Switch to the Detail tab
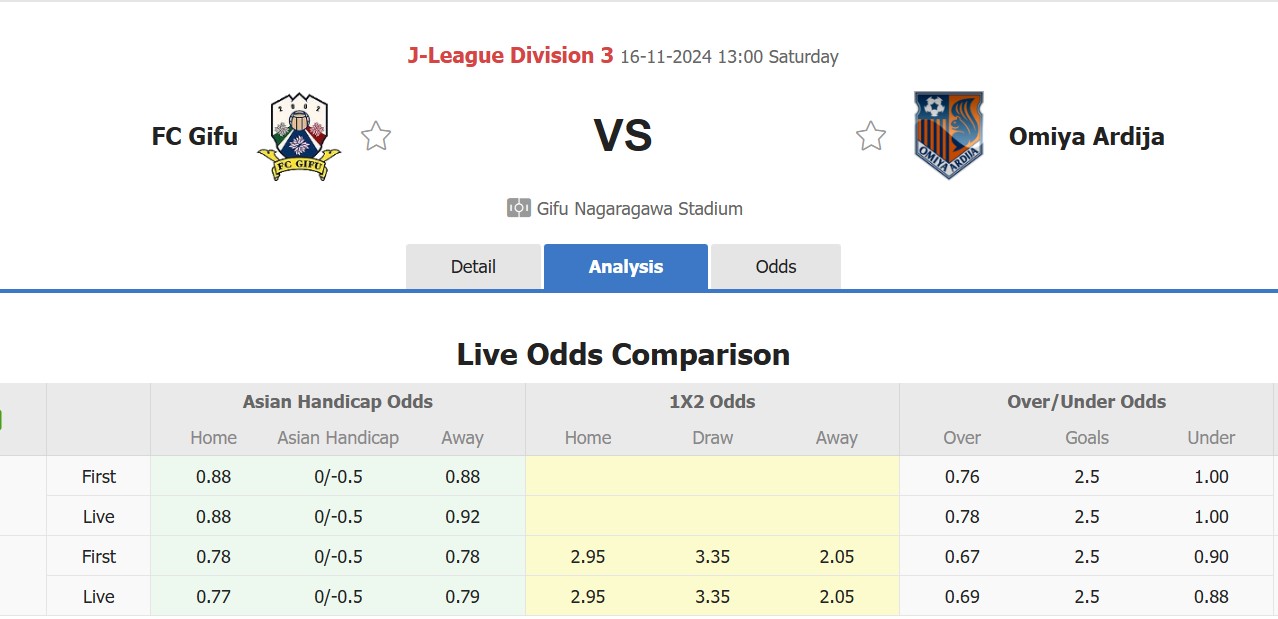 coord(472,266)
